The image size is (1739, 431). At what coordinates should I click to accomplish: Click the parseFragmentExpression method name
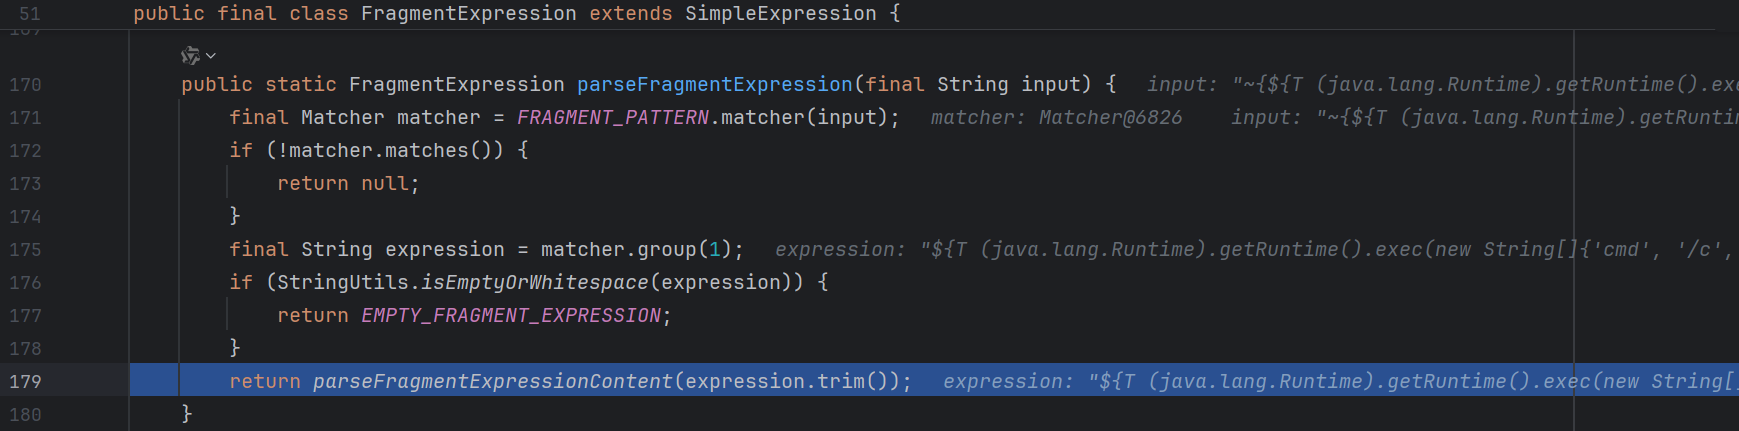pyautogui.click(x=714, y=85)
